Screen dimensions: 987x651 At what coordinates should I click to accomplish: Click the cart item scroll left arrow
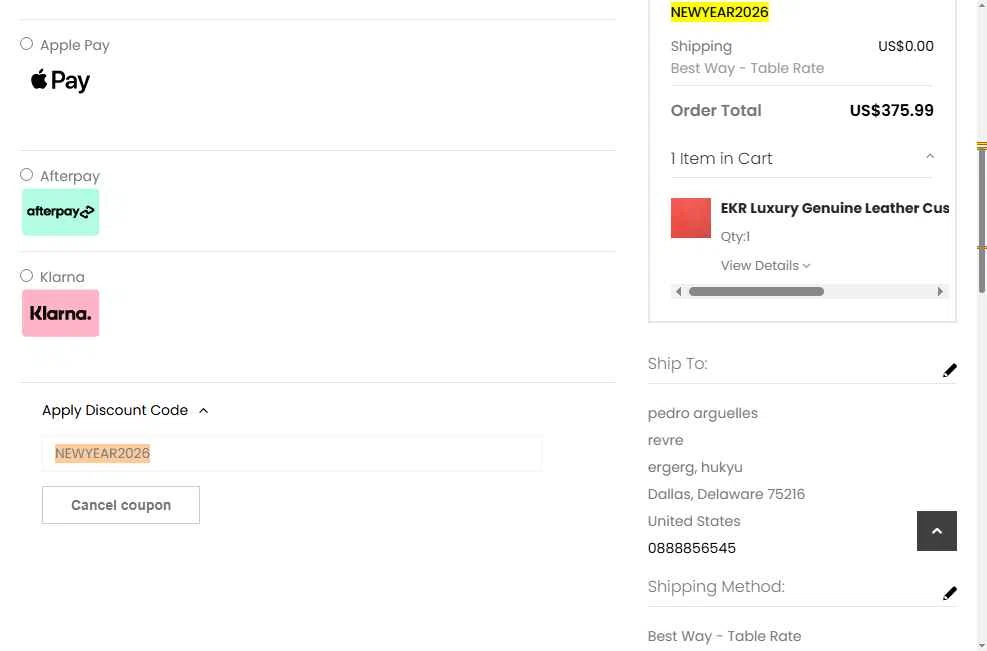(x=678, y=292)
